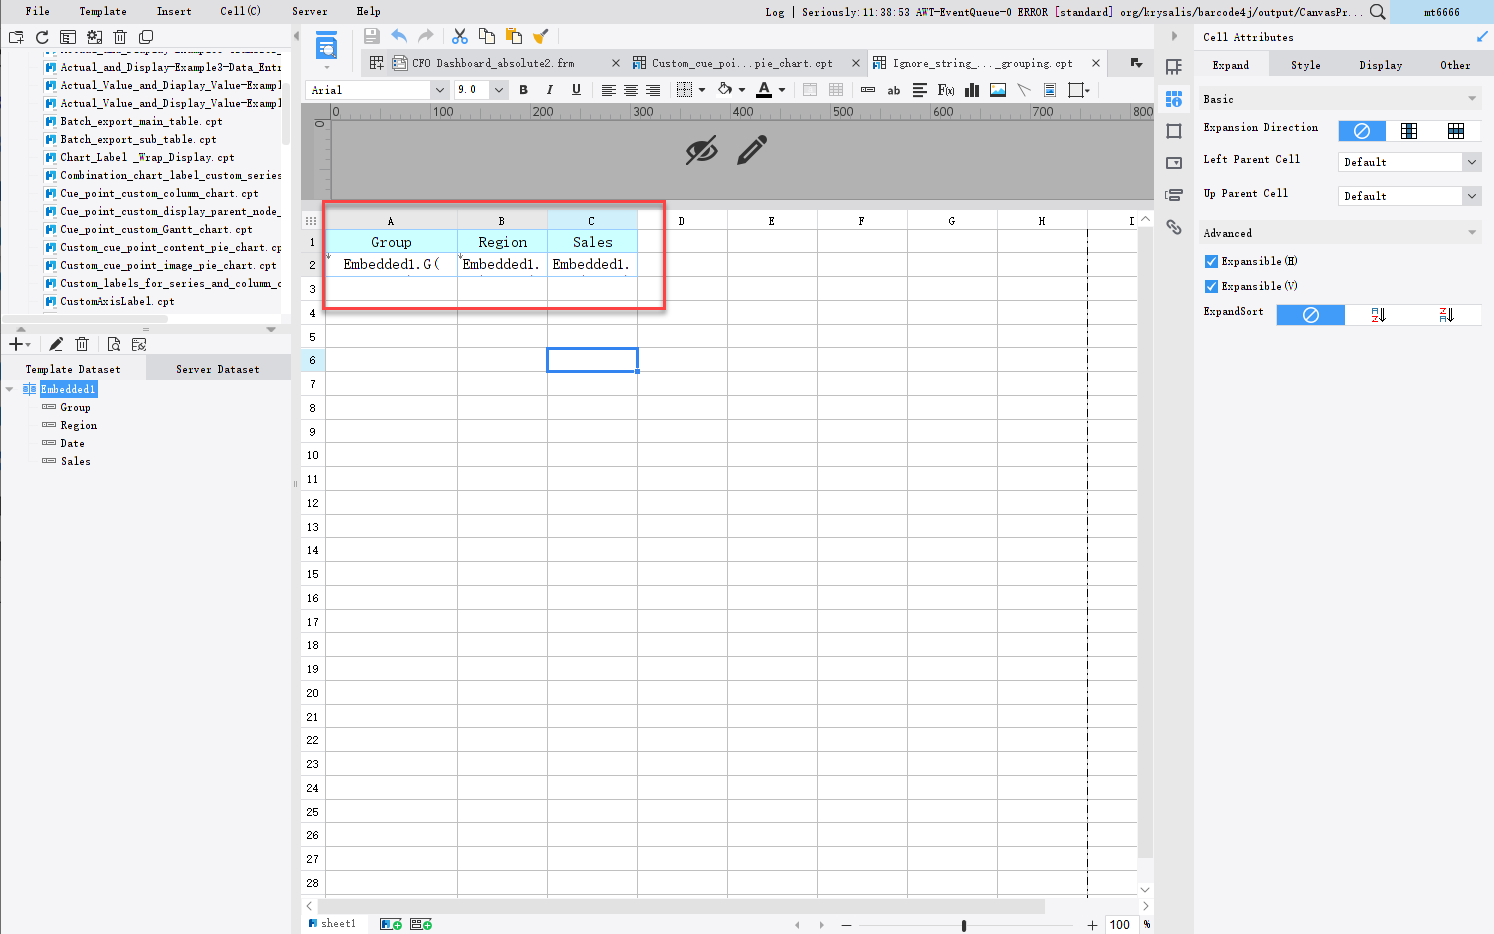The height and width of the screenshot is (934, 1494).
Task: Delete the selected dataset with the trash icon
Action: pyautogui.click(x=82, y=344)
